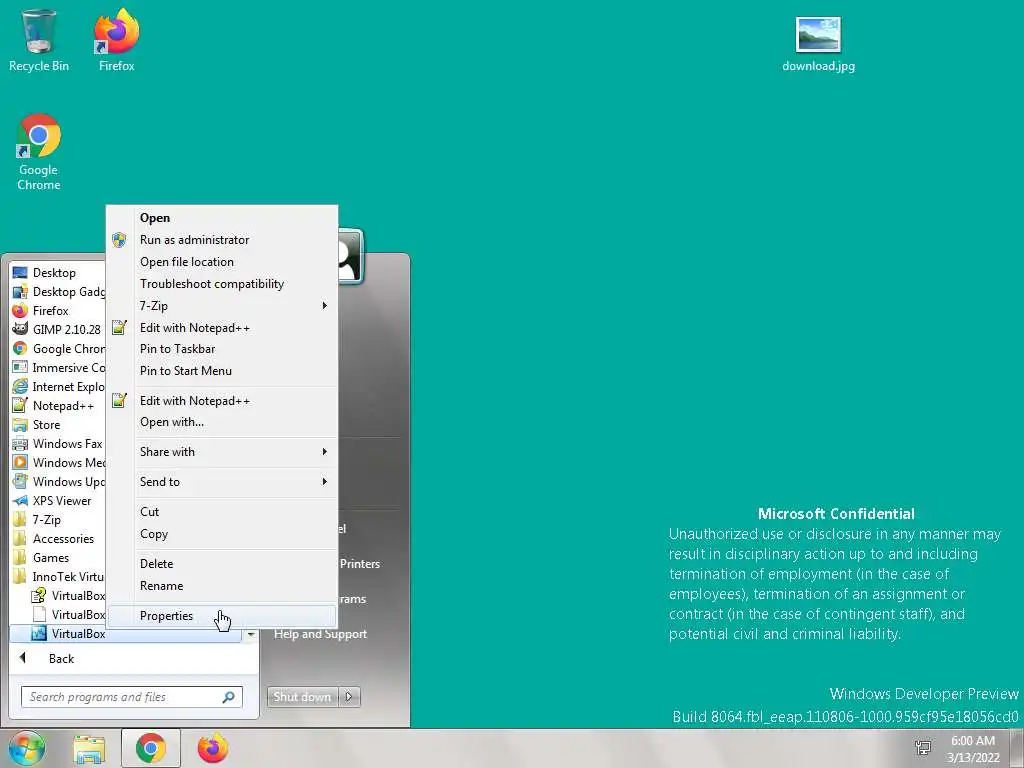Image resolution: width=1024 pixels, height=768 pixels.
Task: Click the Start orb button
Action: pyautogui.click(x=26, y=748)
